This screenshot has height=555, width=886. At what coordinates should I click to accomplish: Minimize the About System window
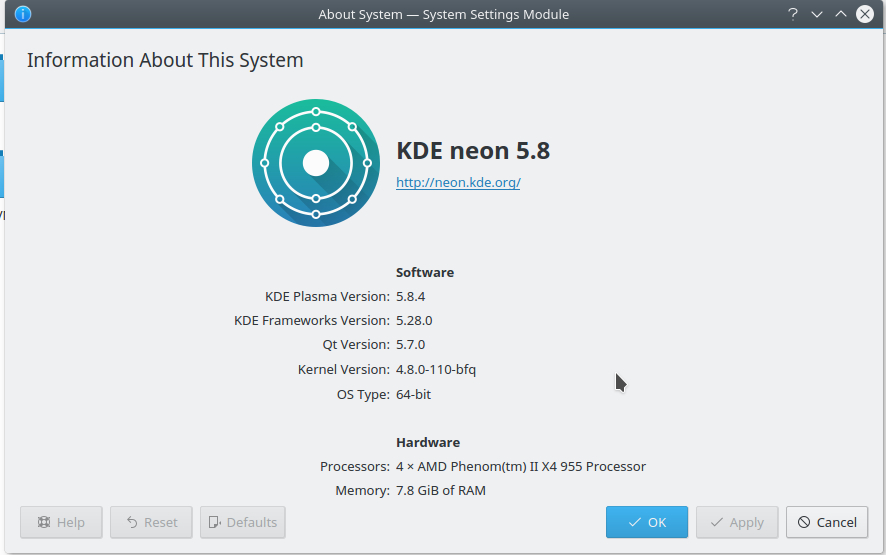tap(817, 14)
